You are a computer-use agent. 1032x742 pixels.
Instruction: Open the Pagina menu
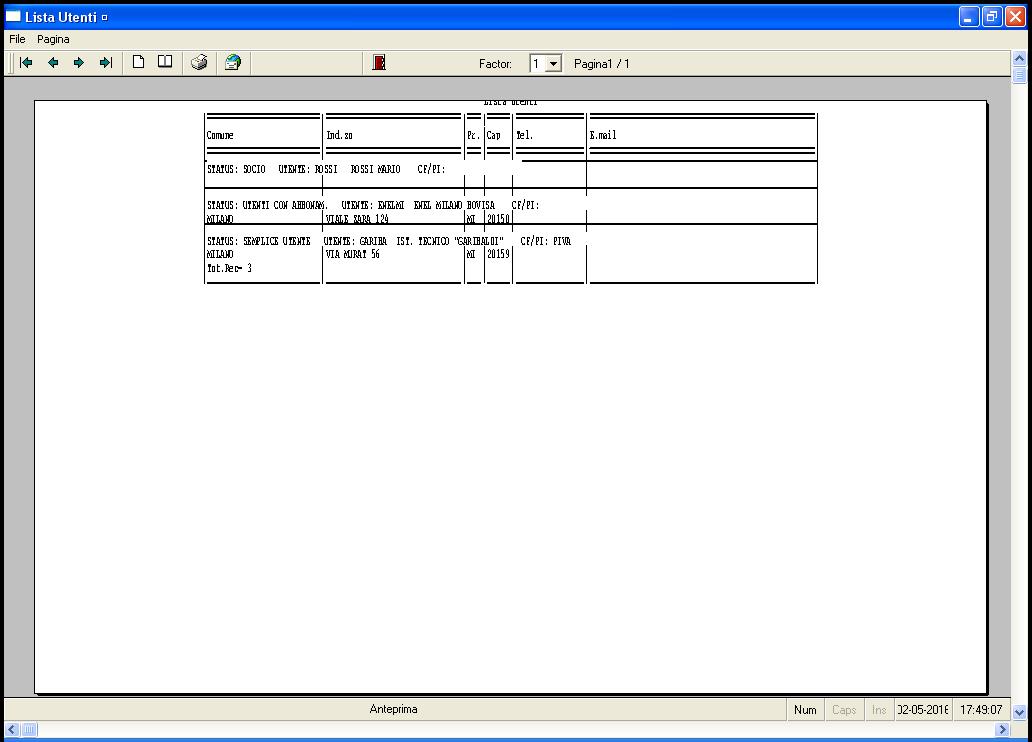53,40
